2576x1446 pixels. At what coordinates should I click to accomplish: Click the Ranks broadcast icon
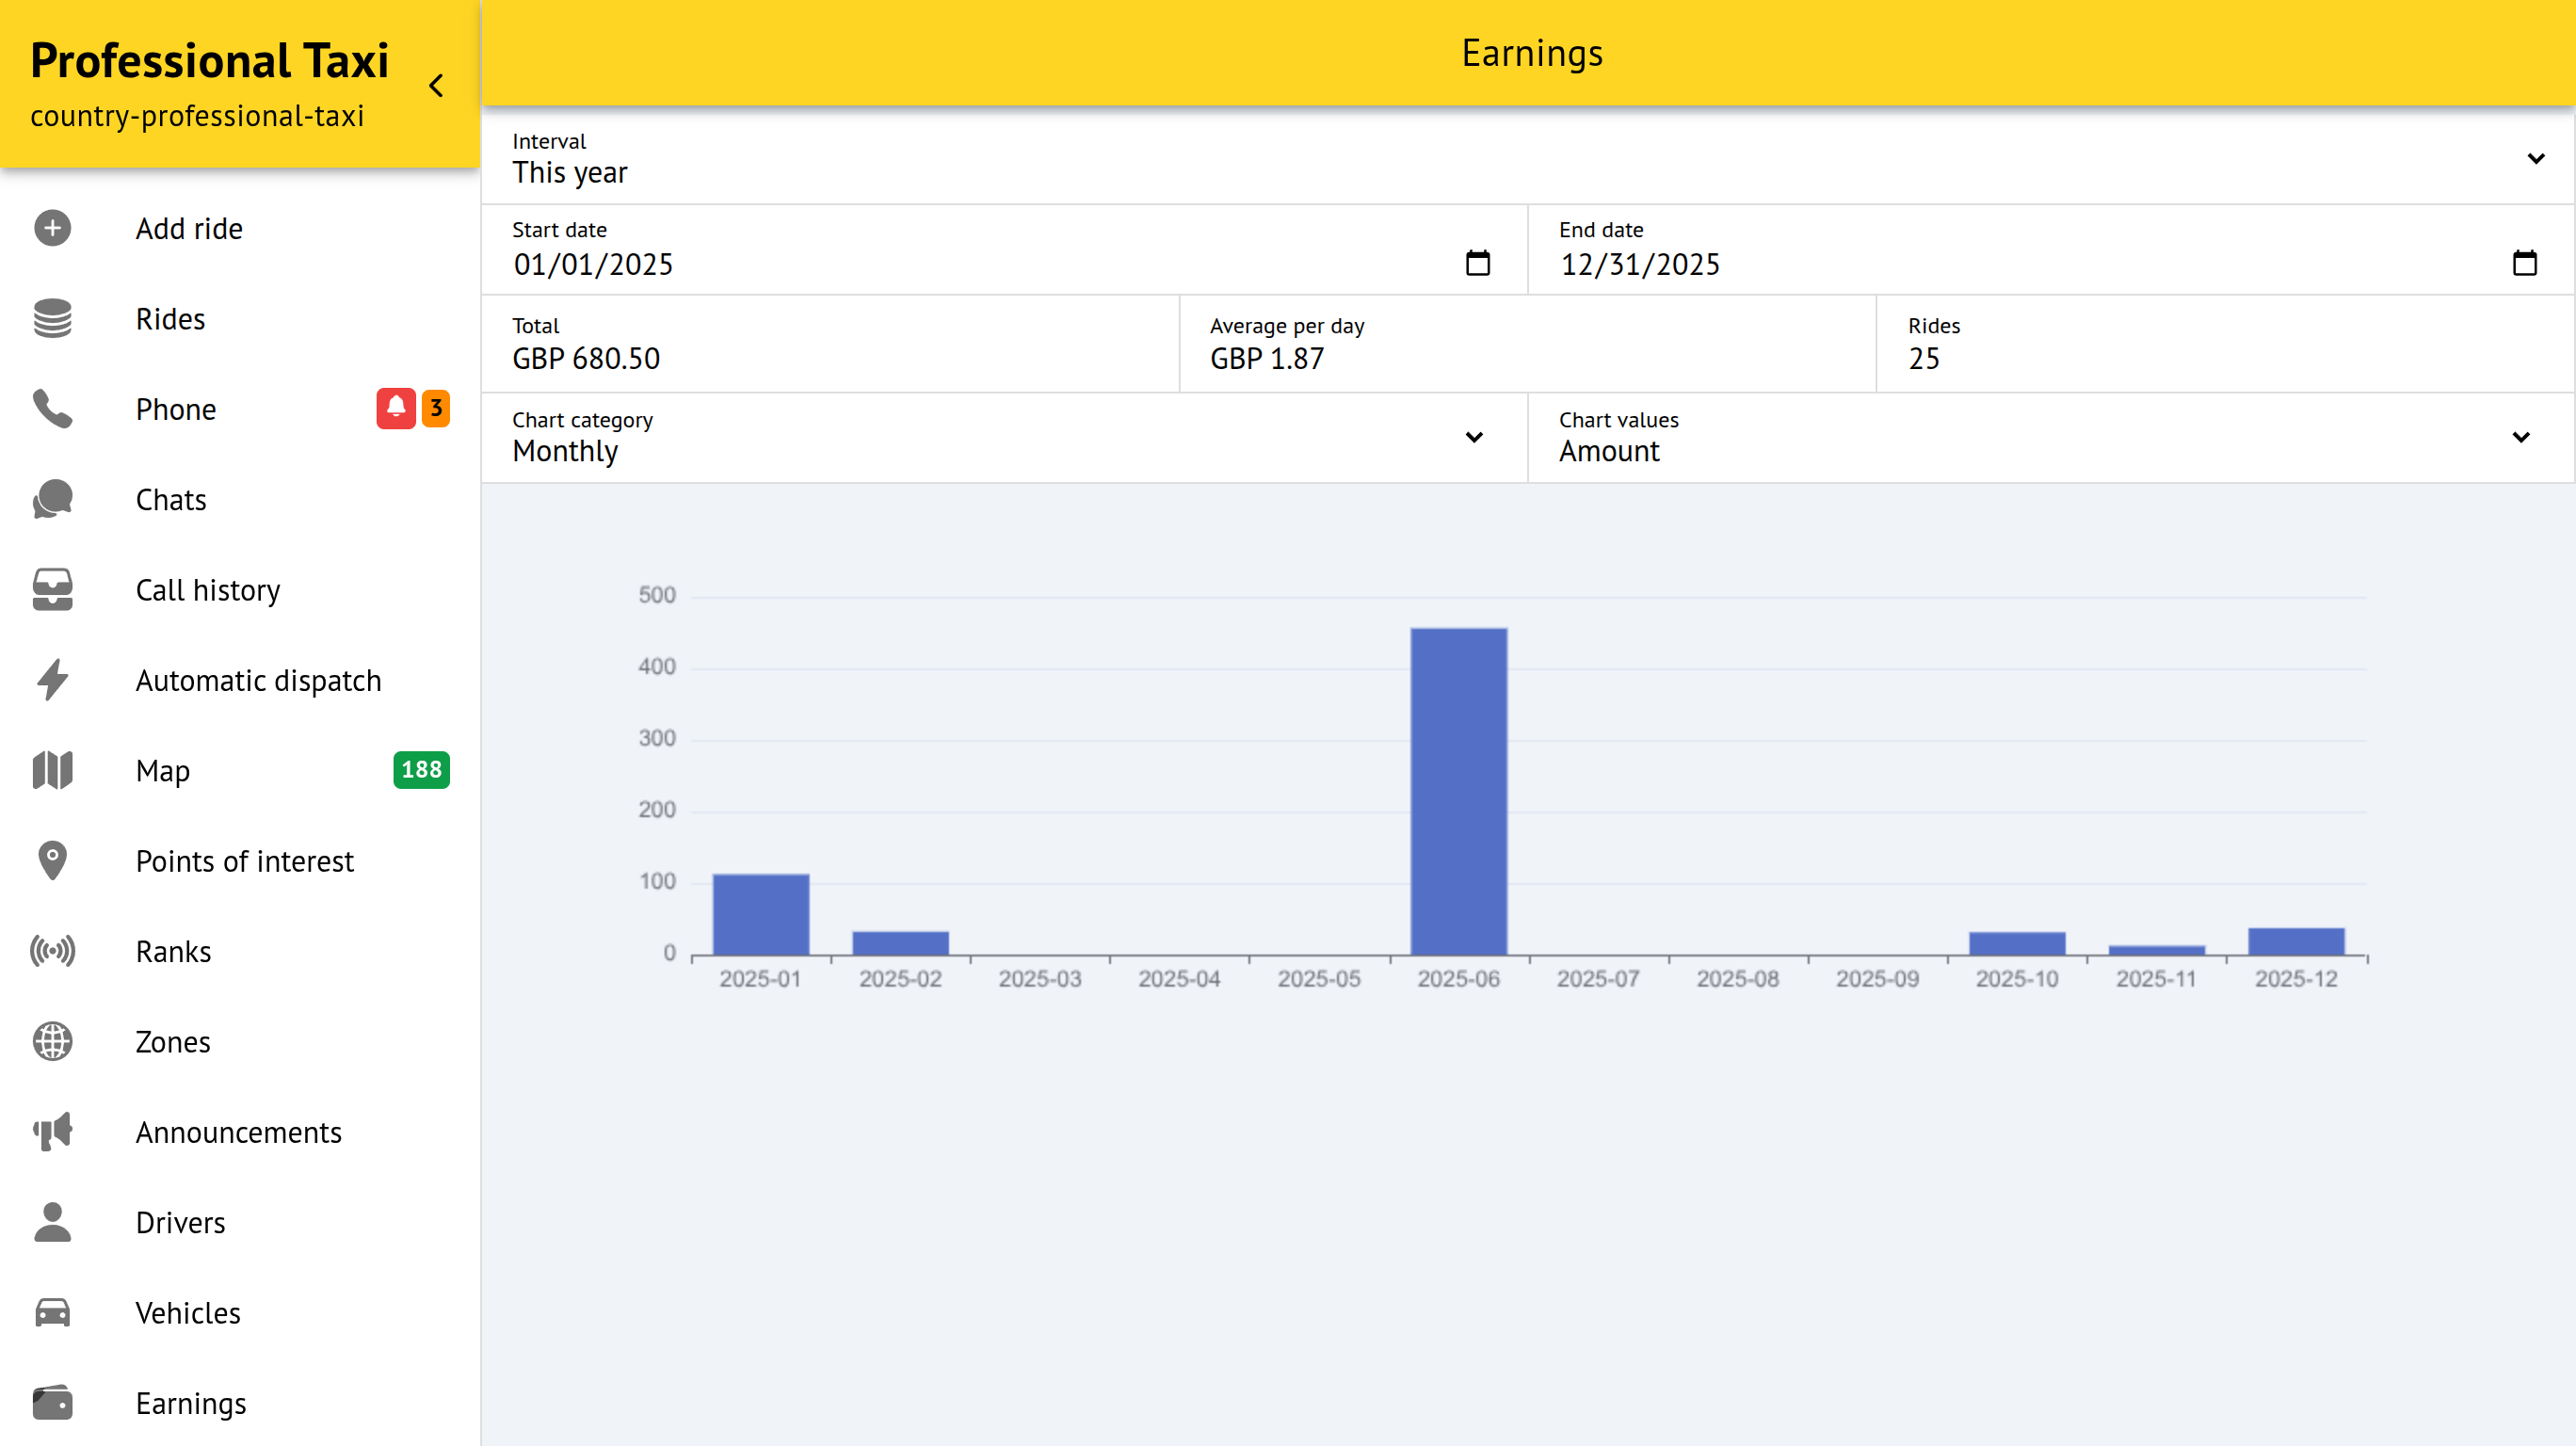pos(52,951)
